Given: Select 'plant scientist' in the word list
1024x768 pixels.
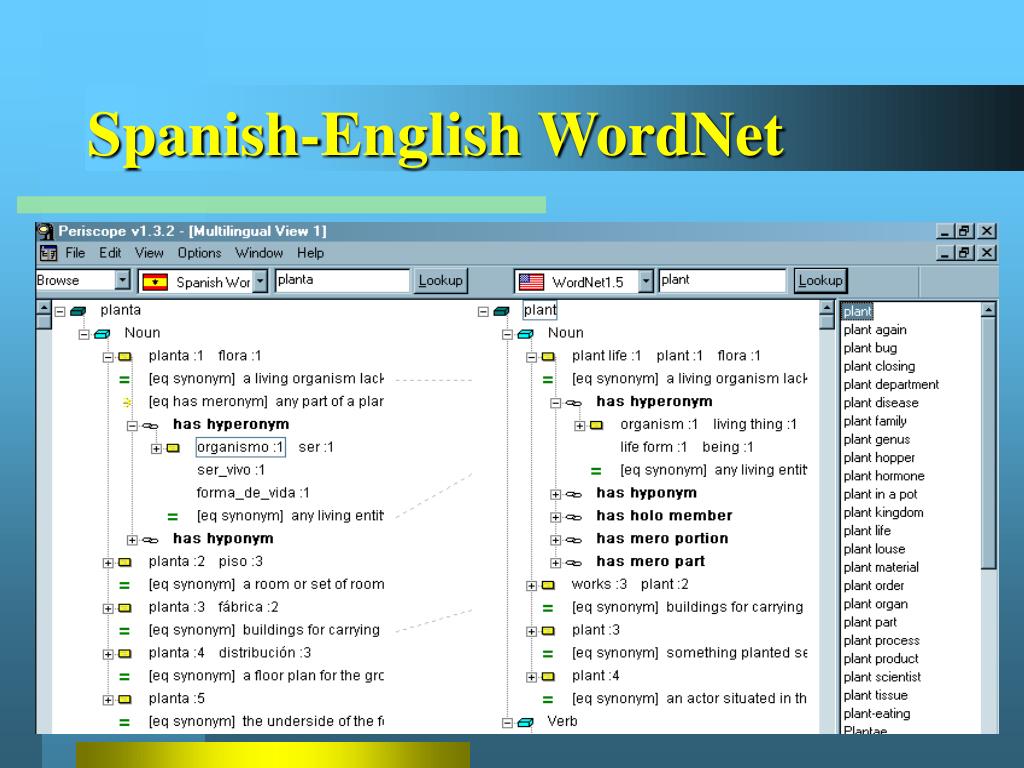Looking at the screenshot, I should pos(882,677).
